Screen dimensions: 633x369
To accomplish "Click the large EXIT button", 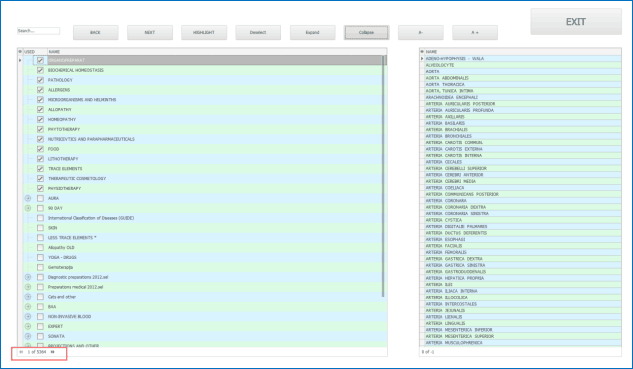I will pyautogui.click(x=576, y=22).
